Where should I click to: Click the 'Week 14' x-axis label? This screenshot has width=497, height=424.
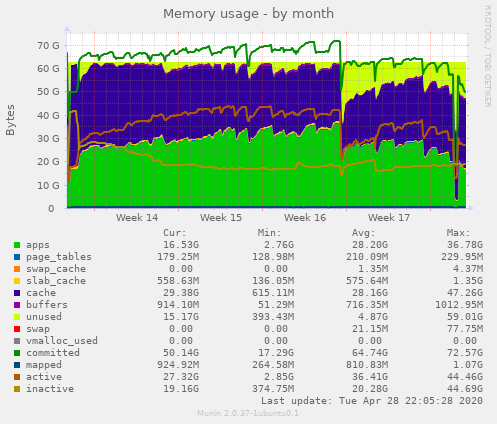click(137, 218)
